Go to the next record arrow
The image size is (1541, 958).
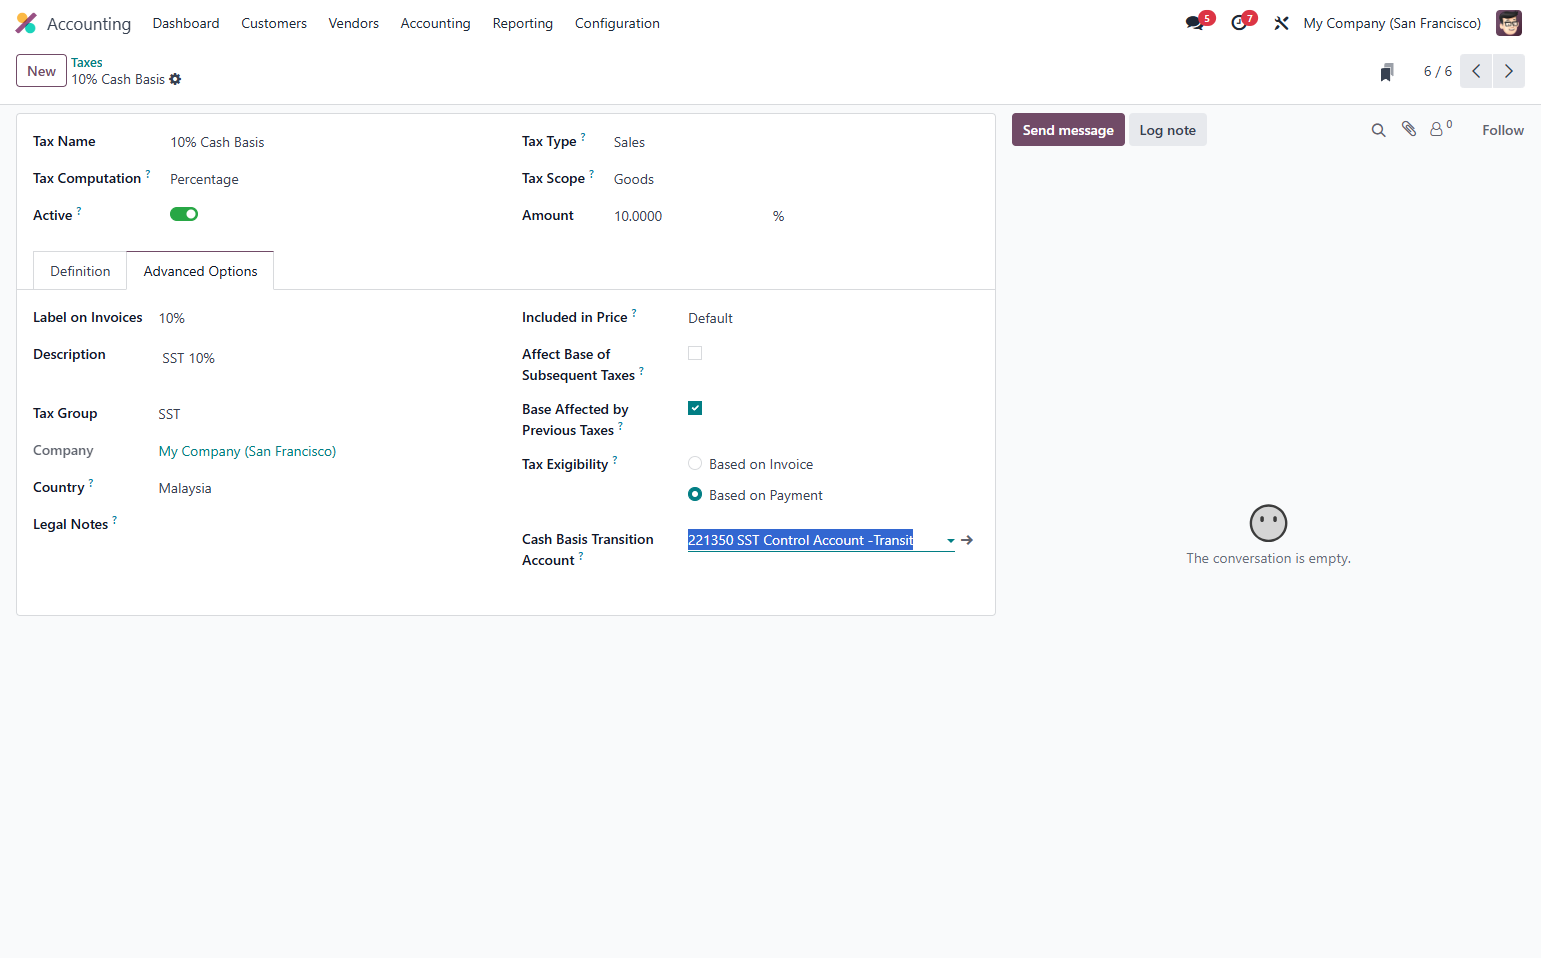[x=1509, y=71]
